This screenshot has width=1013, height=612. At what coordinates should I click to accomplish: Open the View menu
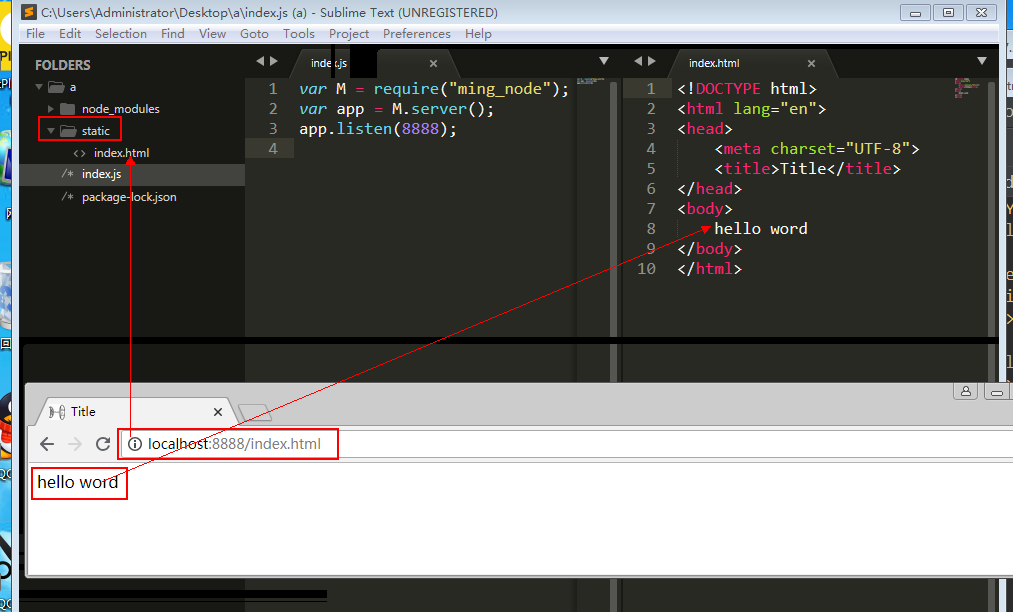[x=212, y=34]
